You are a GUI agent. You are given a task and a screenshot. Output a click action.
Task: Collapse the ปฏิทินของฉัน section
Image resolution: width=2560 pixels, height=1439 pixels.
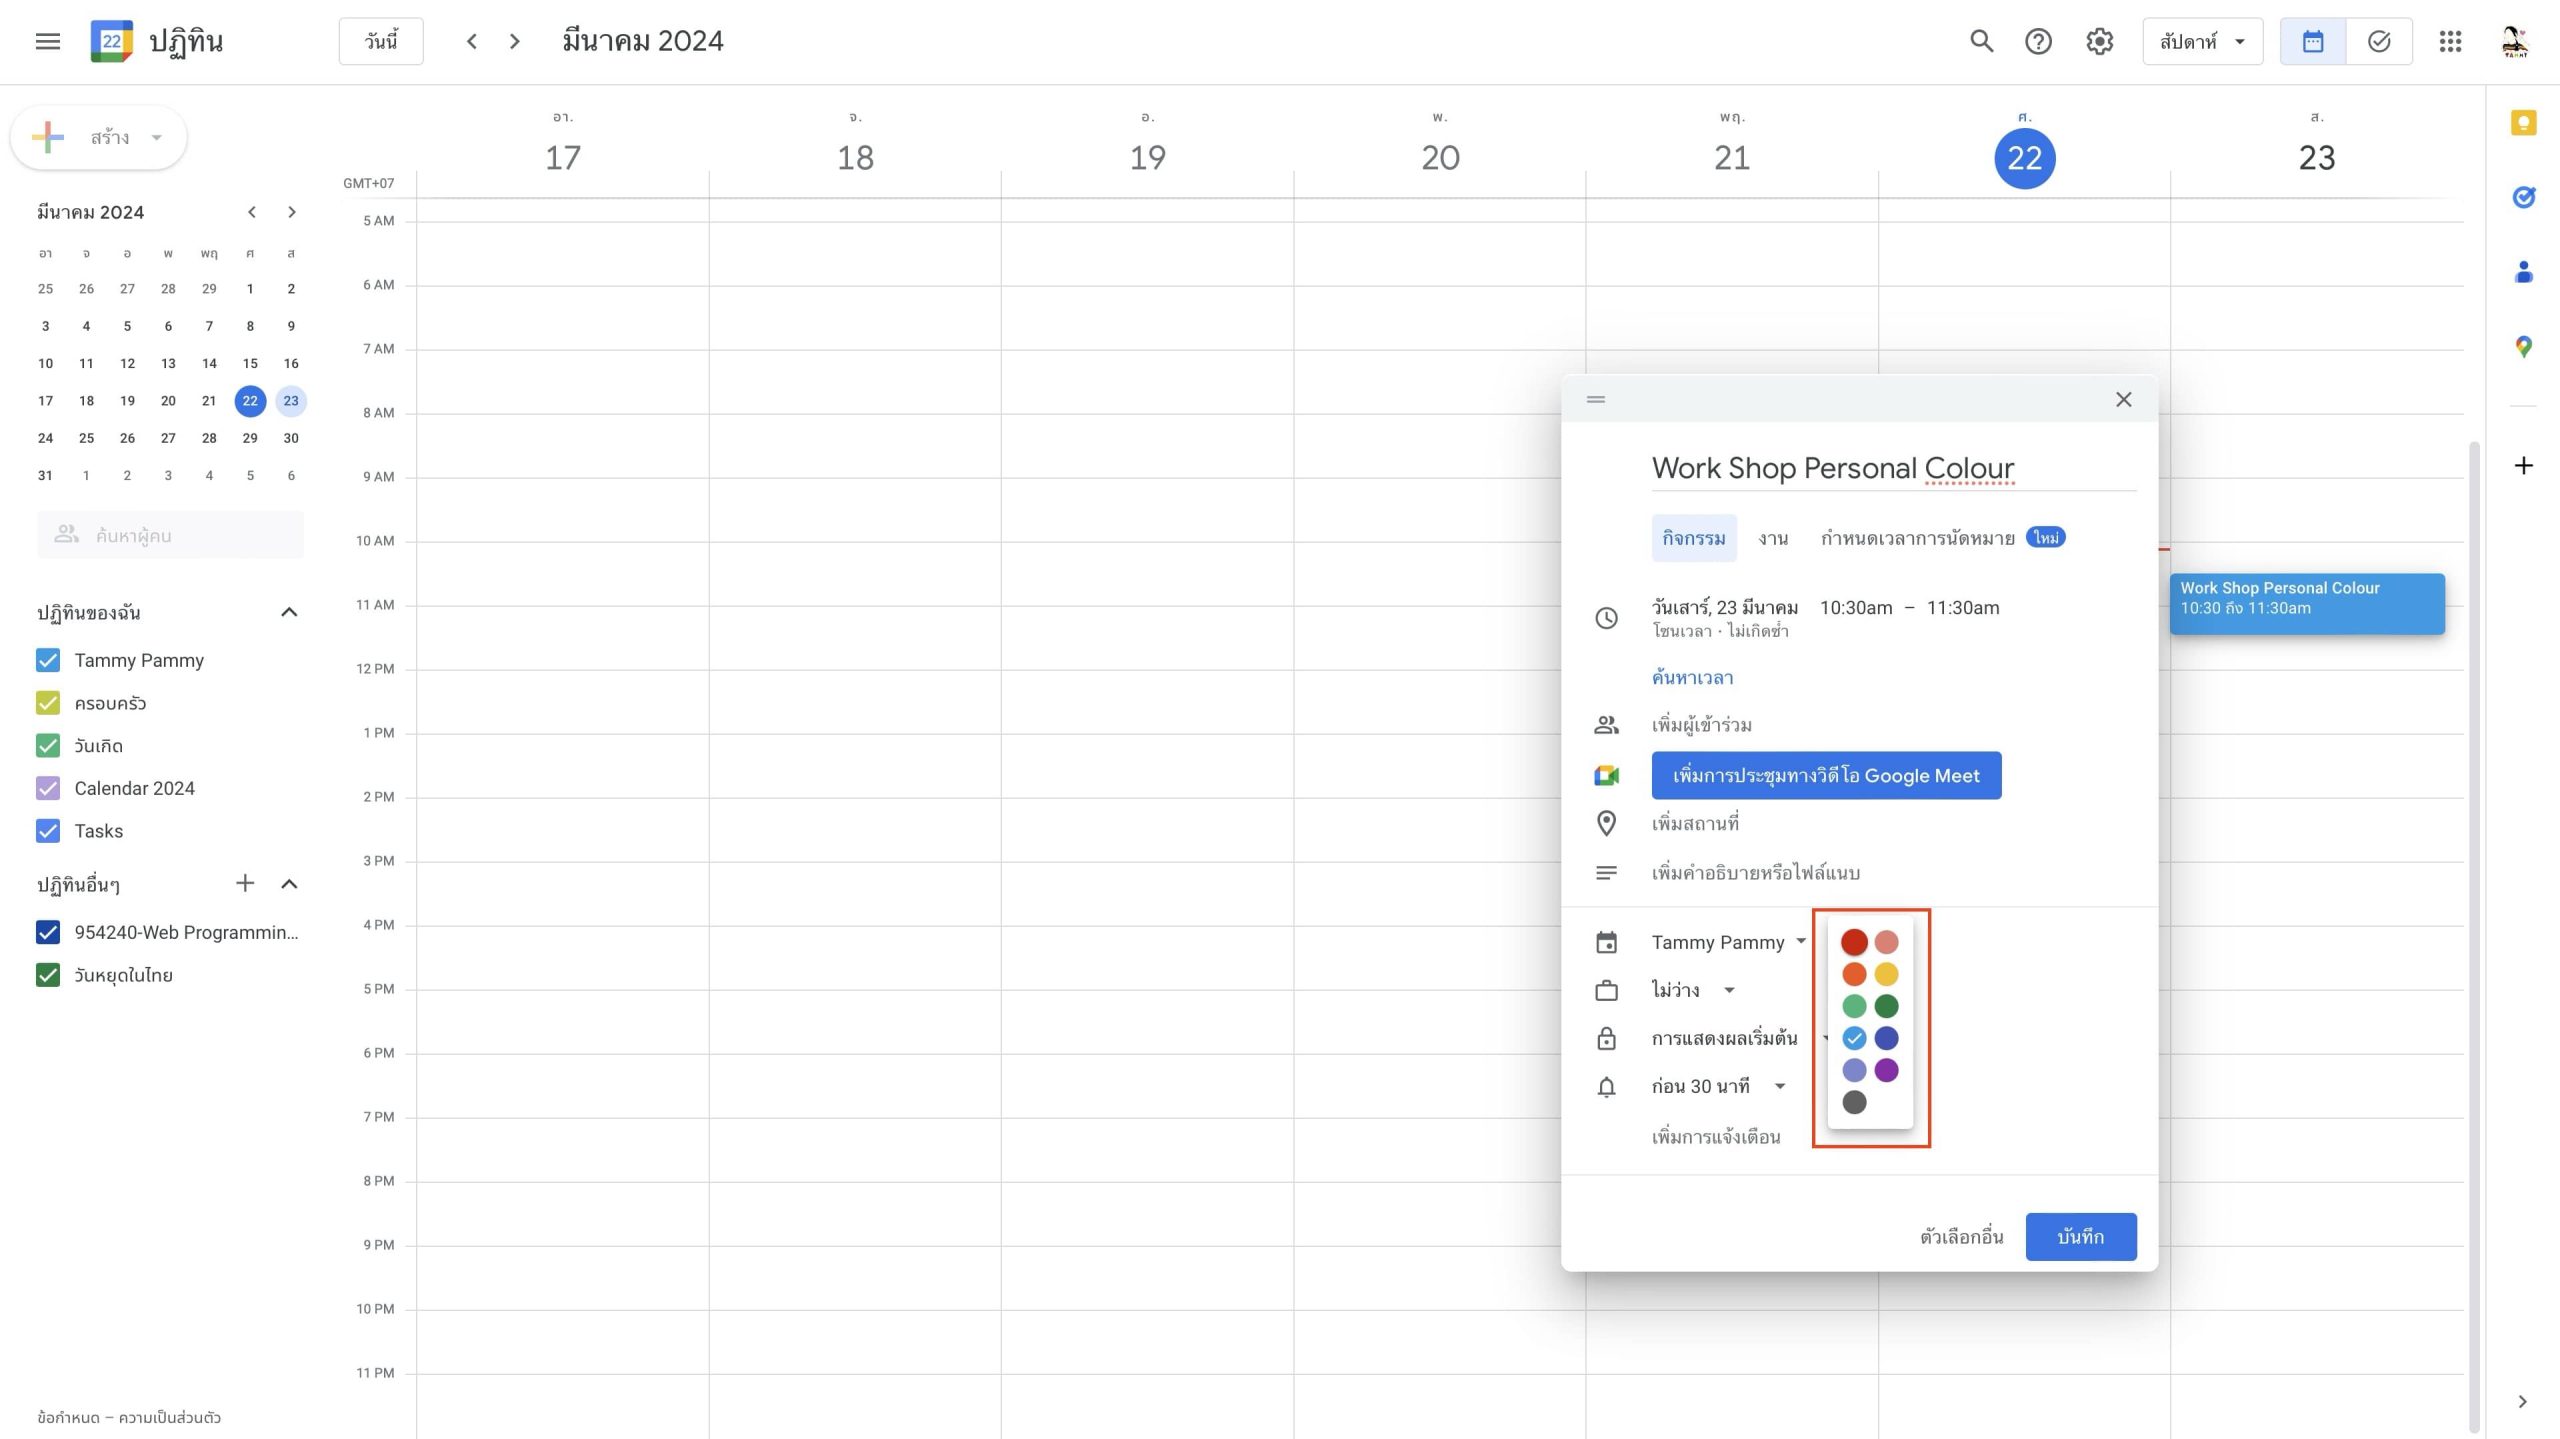coord(289,612)
